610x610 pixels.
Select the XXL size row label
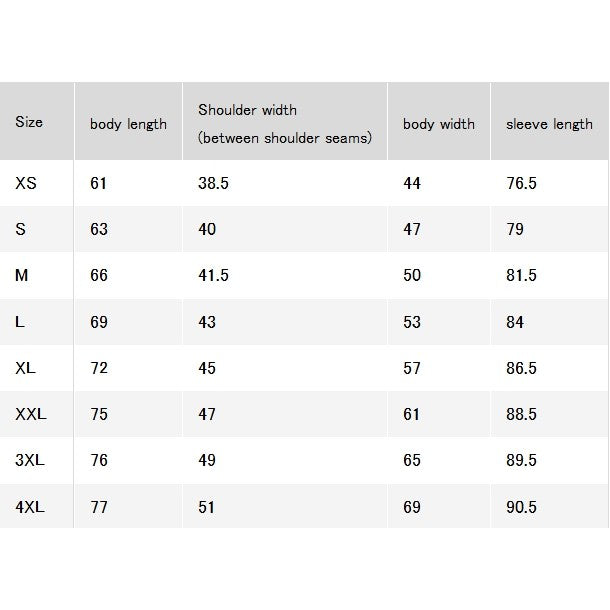[31, 414]
